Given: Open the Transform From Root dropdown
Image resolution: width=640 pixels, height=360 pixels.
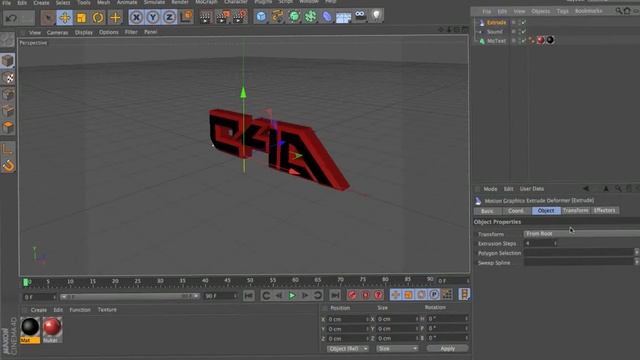Looking at the screenshot, I should (x=582, y=234).
